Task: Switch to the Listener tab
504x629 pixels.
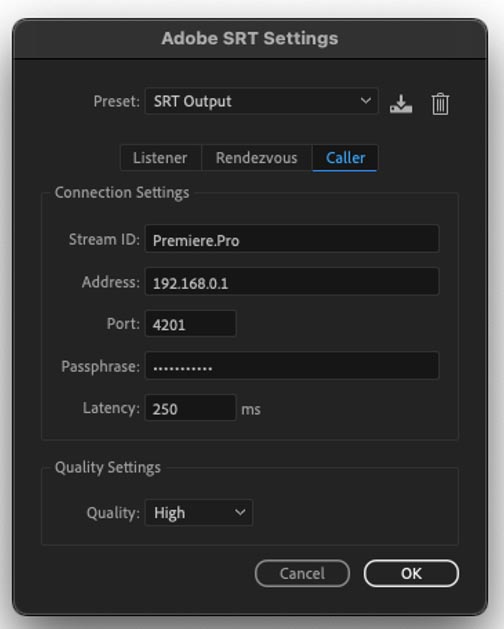Action: pos(160,158)
